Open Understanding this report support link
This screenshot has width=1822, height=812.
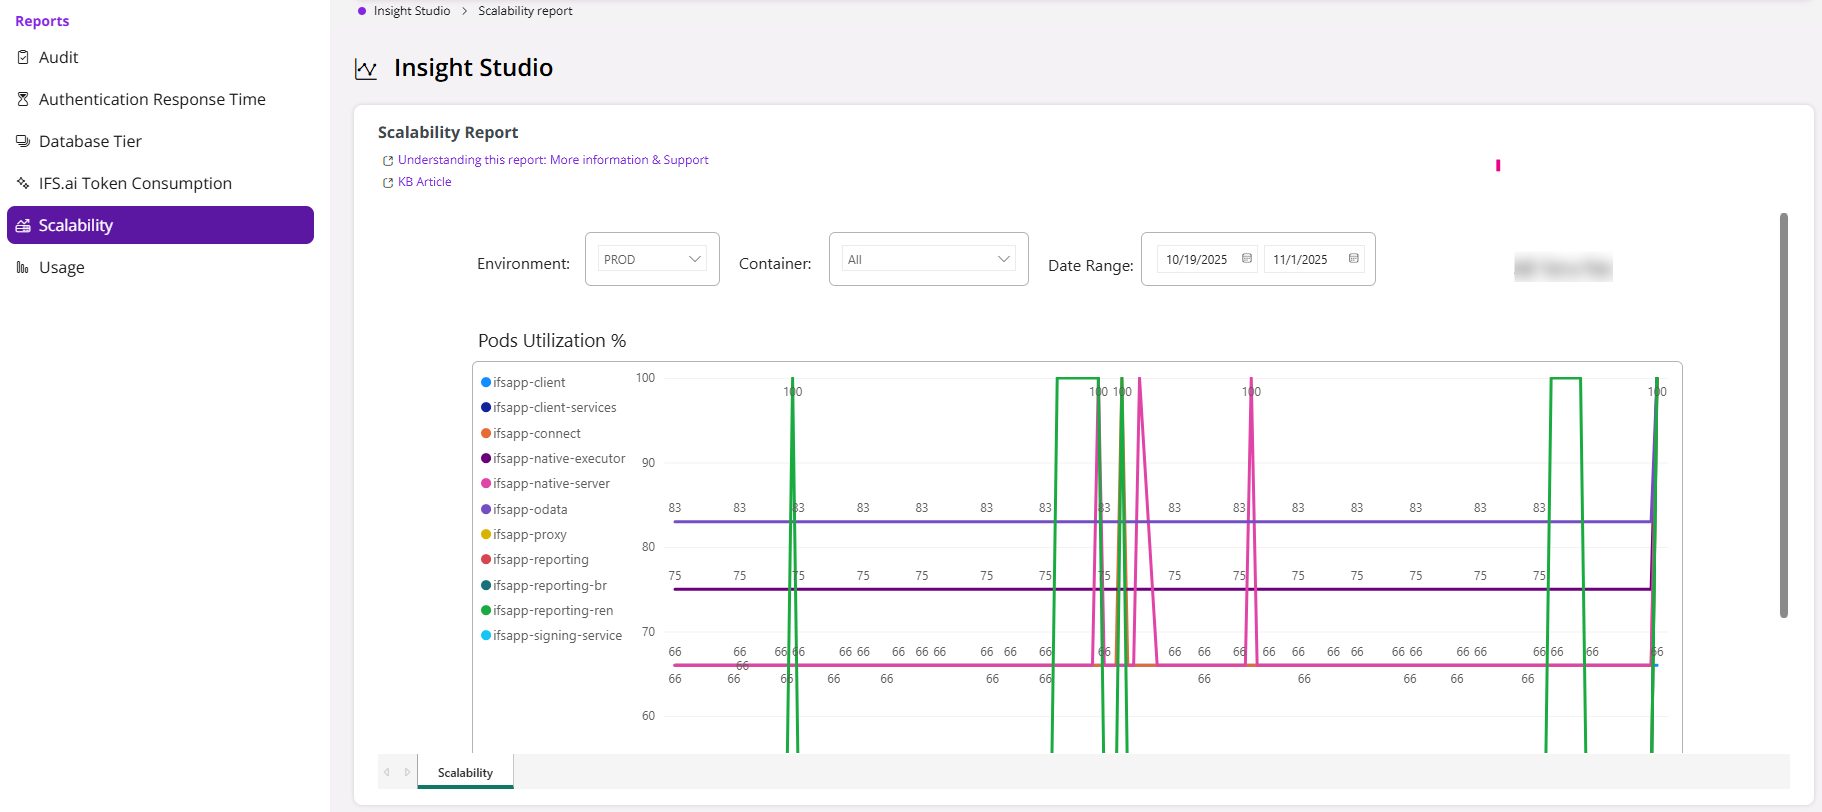click(553, 160)
